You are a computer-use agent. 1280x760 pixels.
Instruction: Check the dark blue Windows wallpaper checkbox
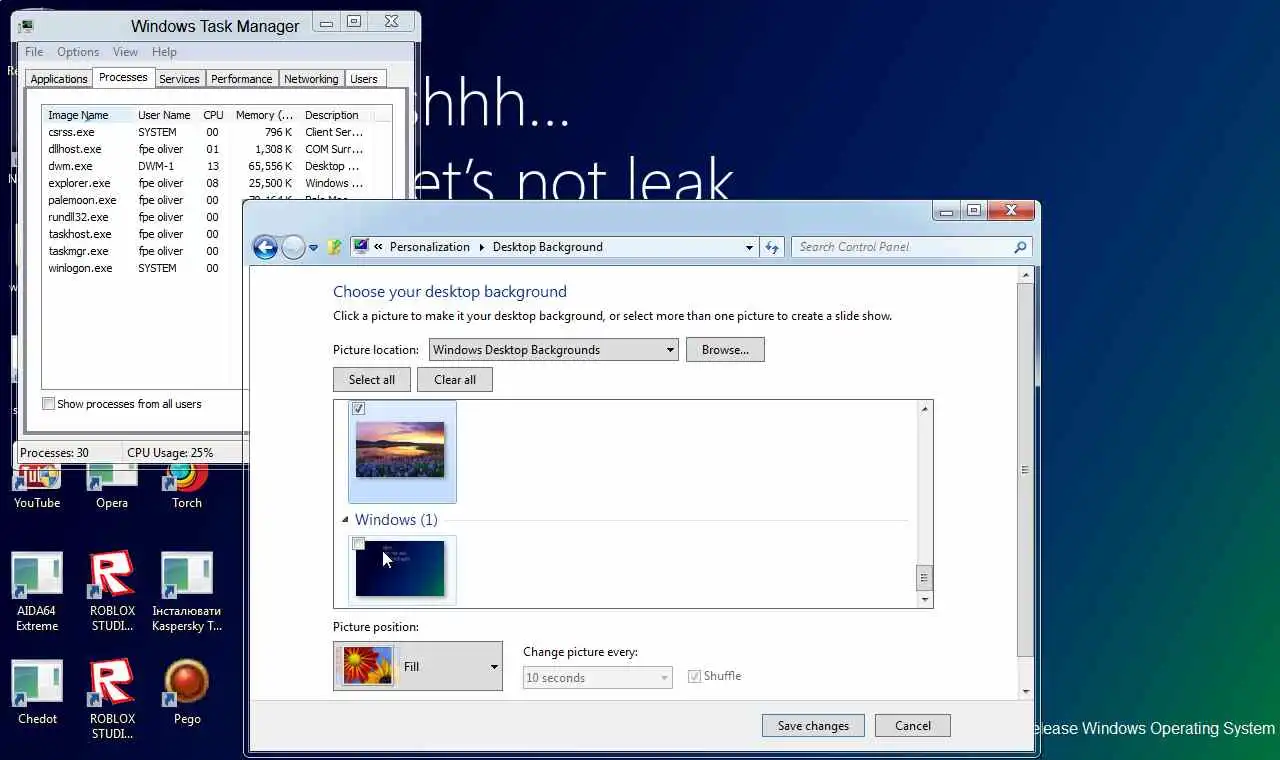click(358, 544)
